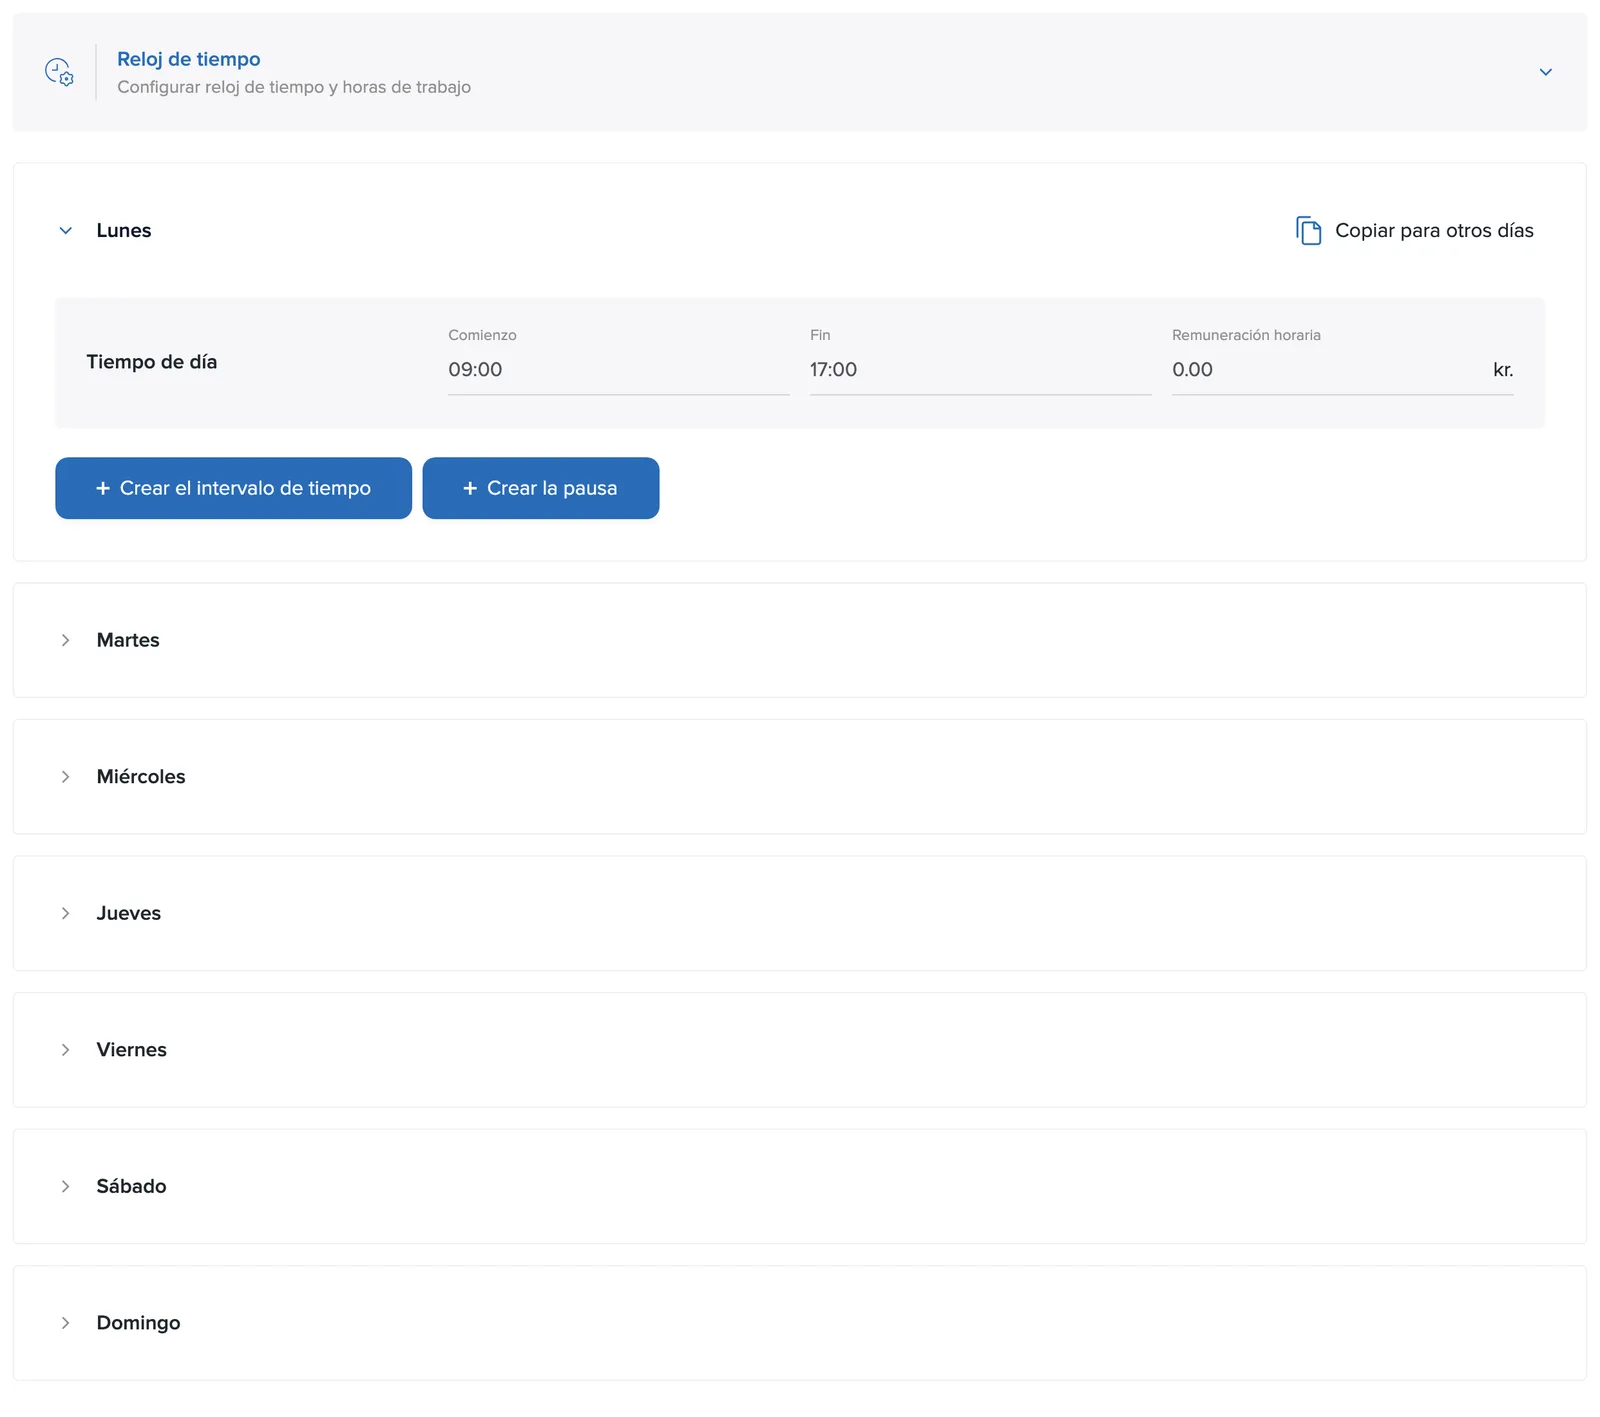Click the Tiempo de día label

[152, 362]
